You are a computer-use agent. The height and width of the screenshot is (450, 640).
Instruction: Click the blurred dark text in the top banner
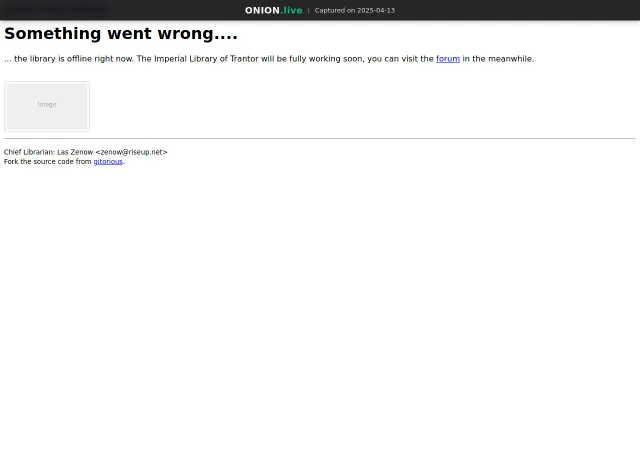click(x=55, y=9)
